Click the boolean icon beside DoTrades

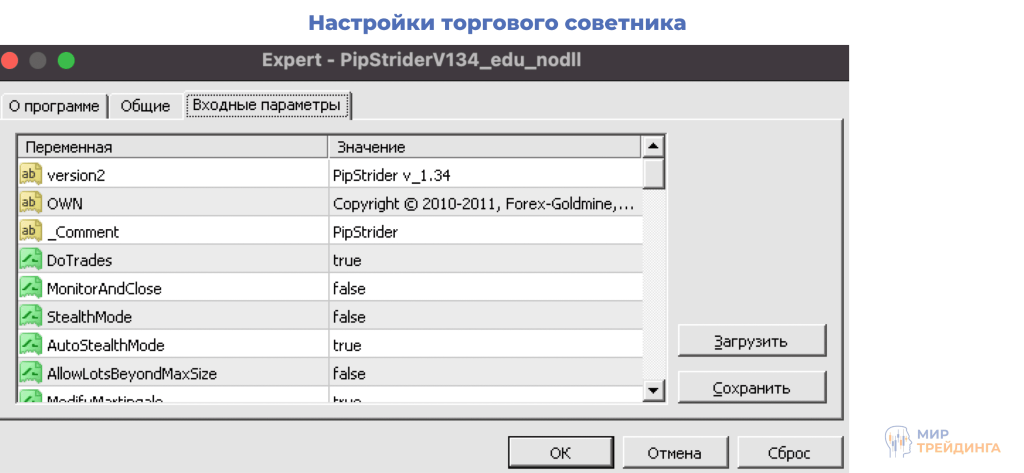(x=31, y=260)
